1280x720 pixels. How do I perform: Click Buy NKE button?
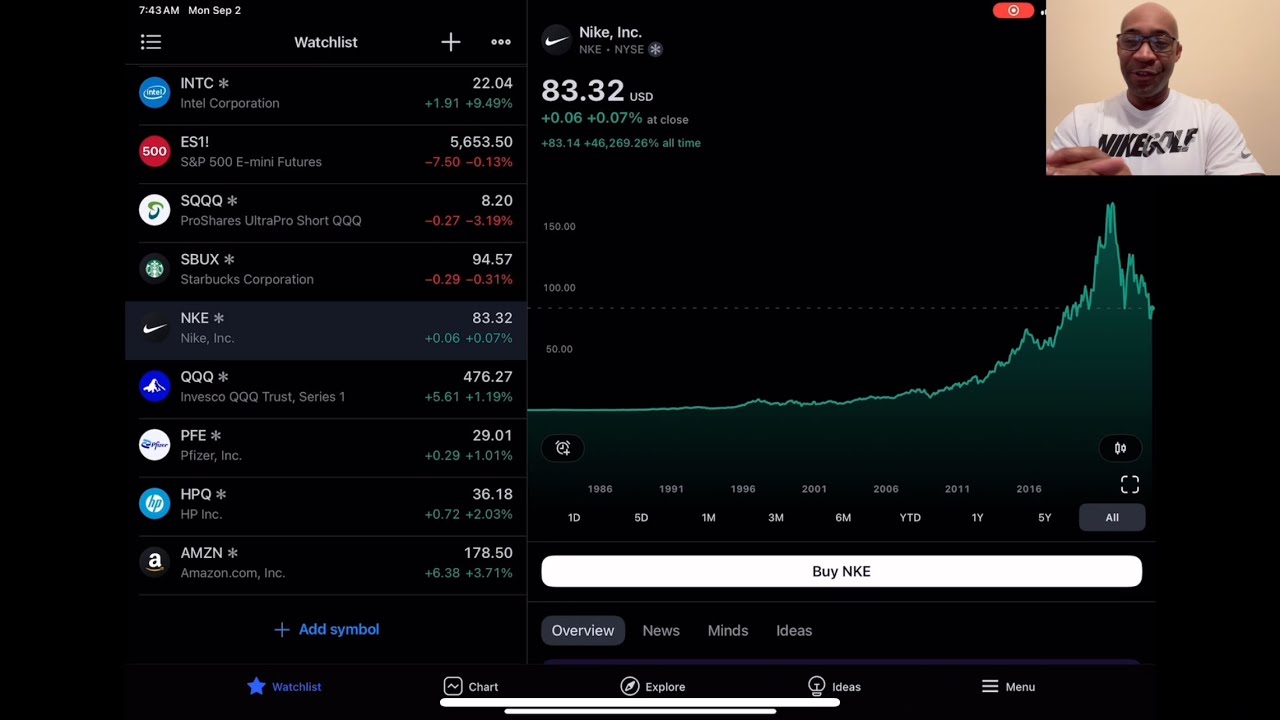tap(841, 571)
